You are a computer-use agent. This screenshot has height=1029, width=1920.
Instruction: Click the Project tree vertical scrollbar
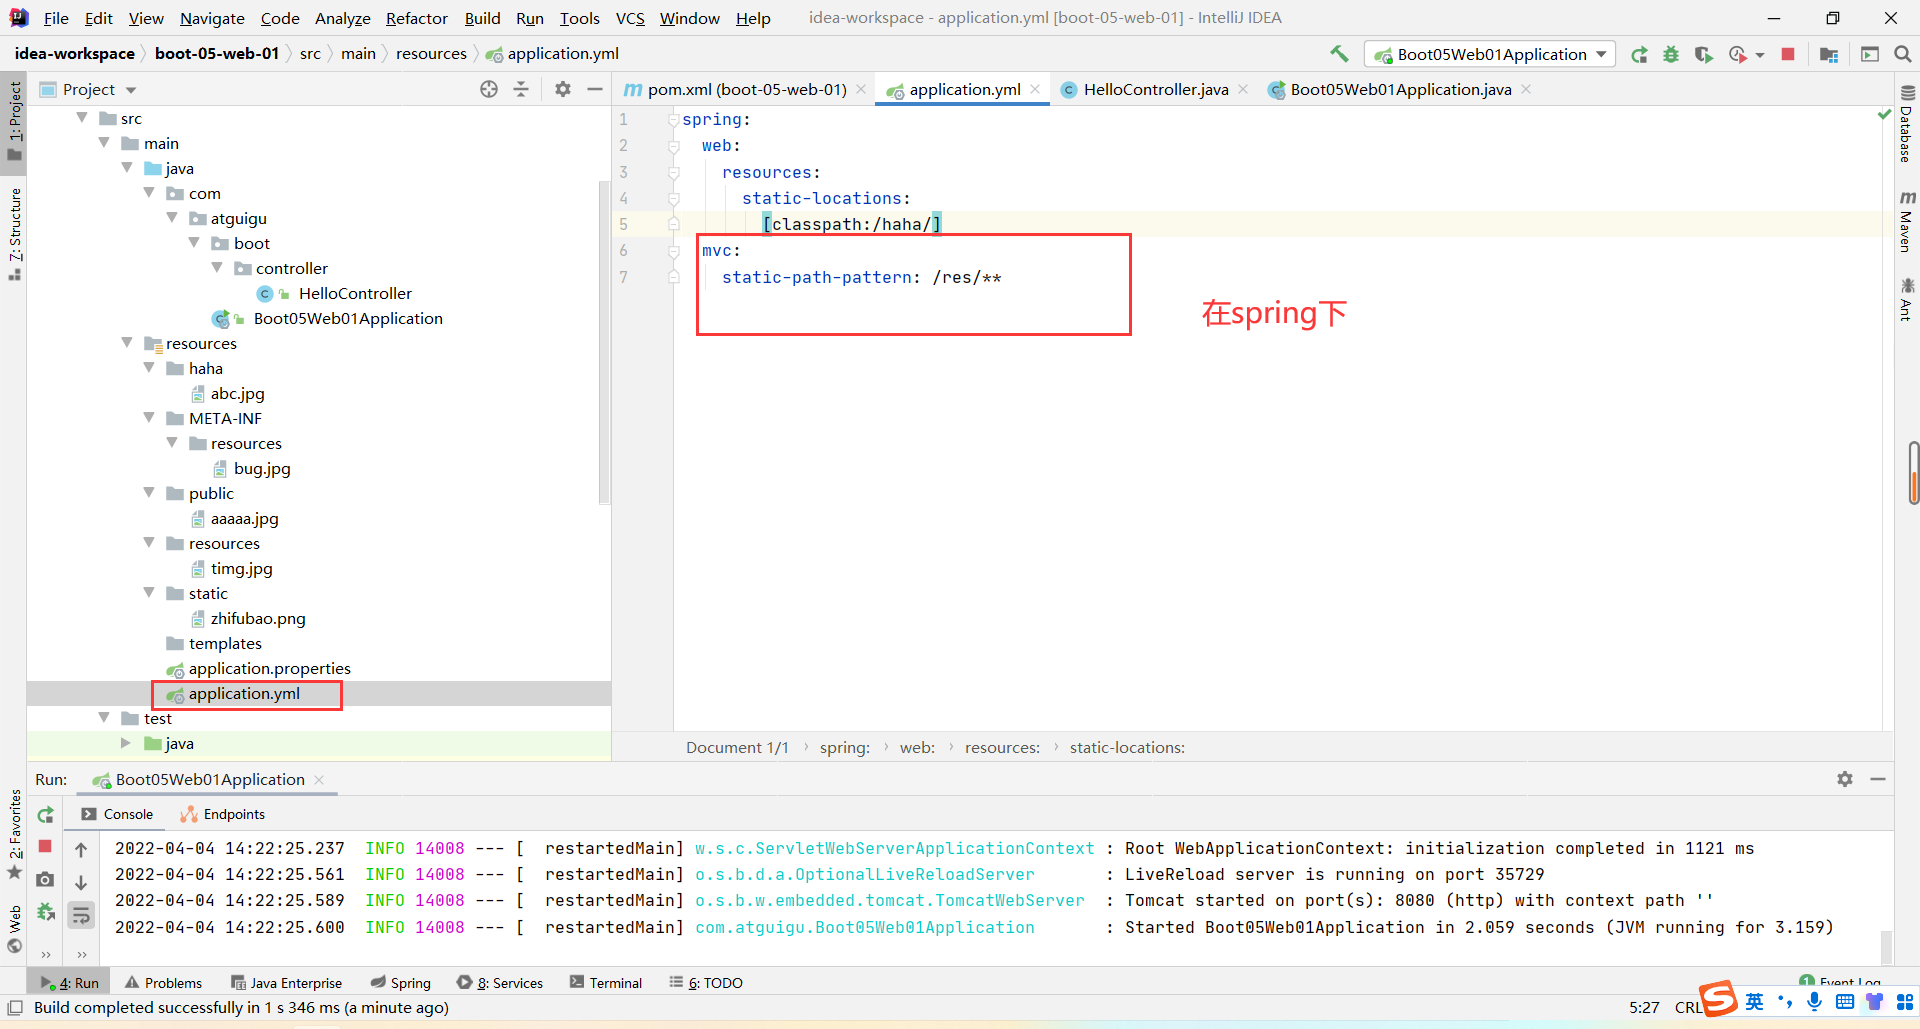(603, 340)
